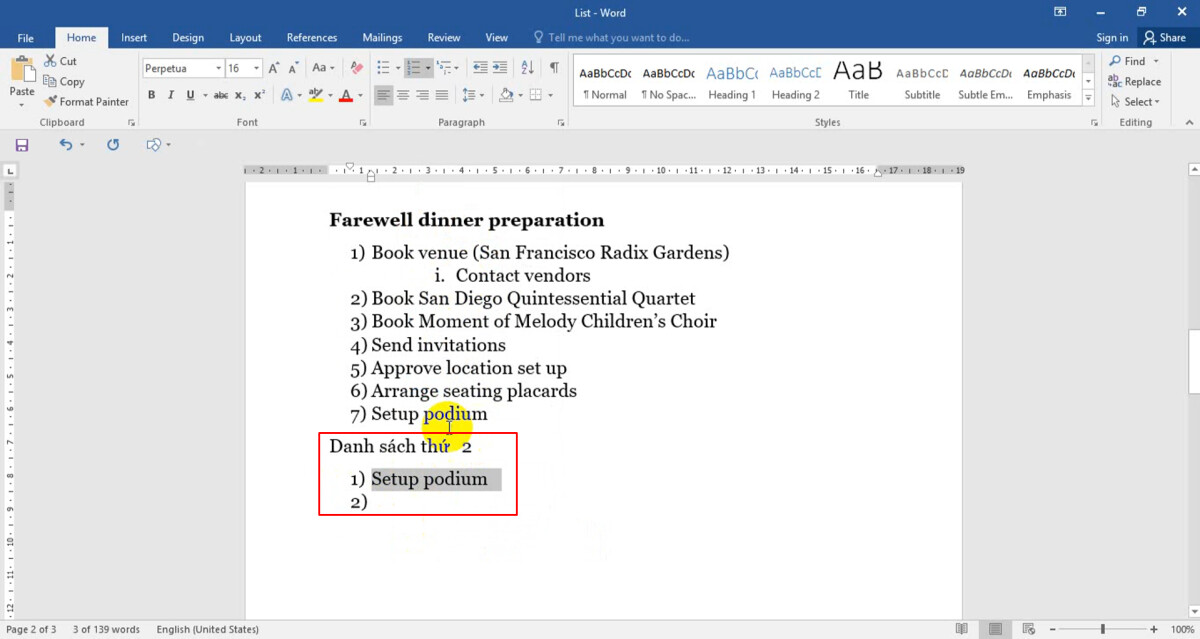The image size is (1200, 639).
Task: Expand the Styles gallery
Action: click(x=1088, y=98)
